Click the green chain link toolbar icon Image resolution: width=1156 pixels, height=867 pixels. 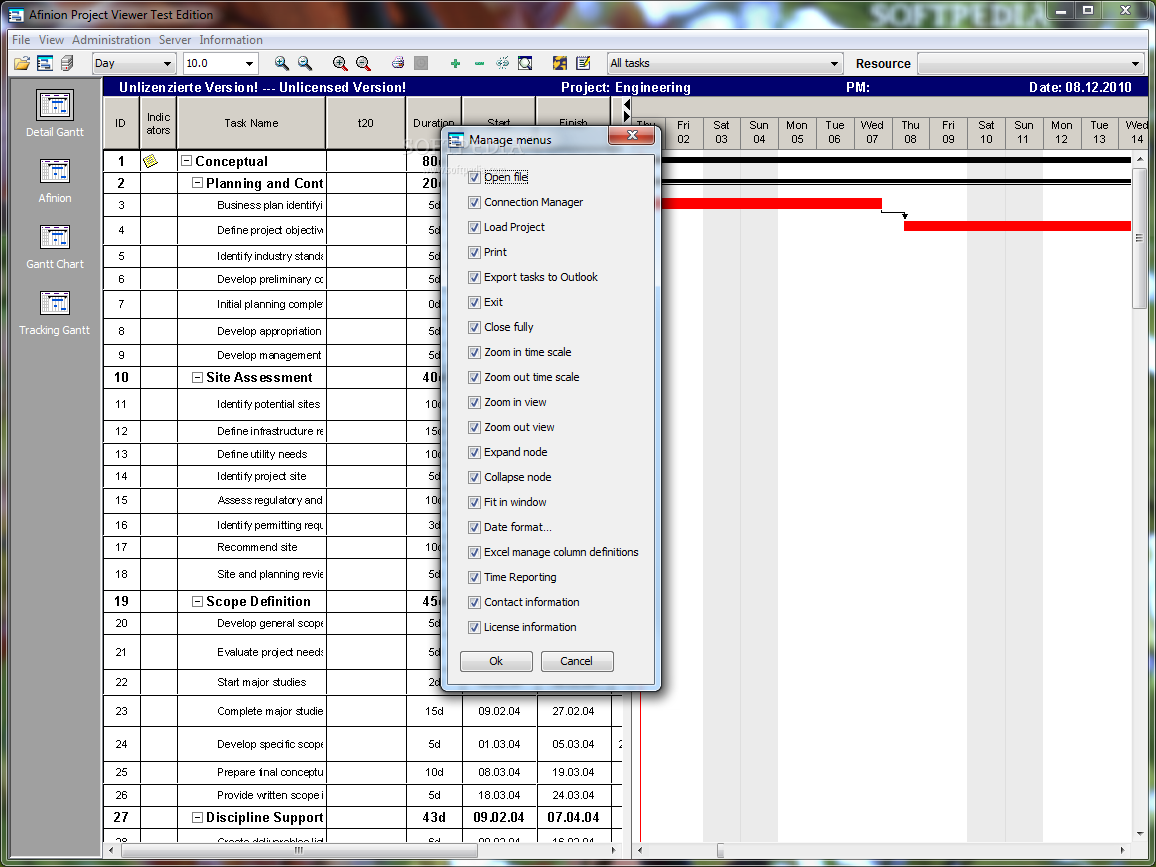(502, 63)
